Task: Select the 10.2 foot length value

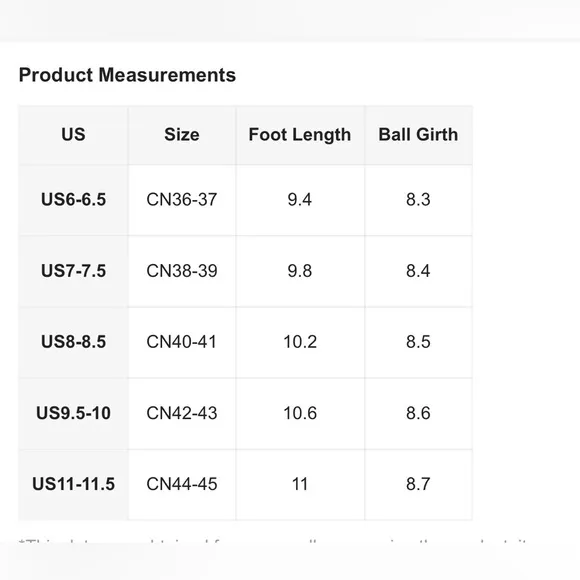Action: click(300, 342)
